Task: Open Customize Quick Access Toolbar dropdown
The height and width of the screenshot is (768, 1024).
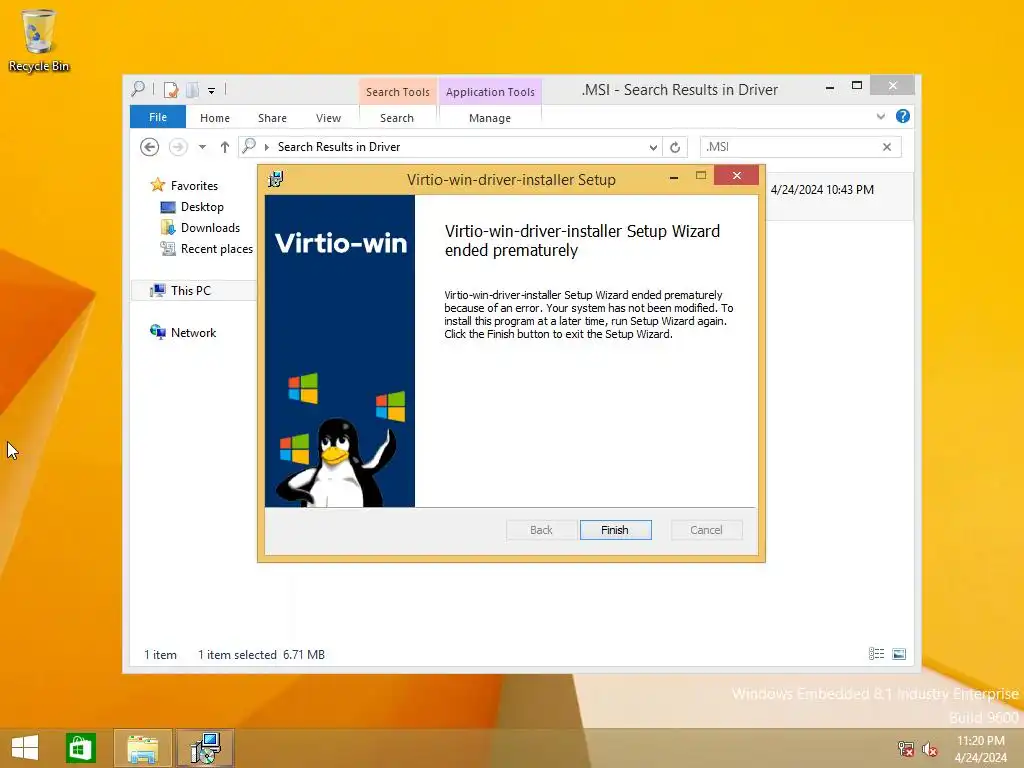Action: 212,91
